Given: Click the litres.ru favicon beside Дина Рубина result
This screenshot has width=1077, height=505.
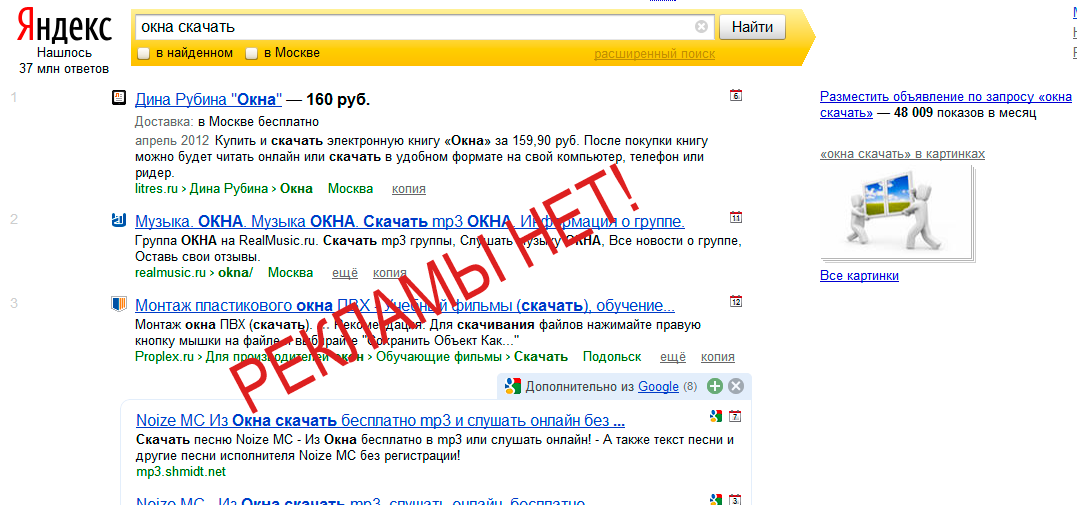Looking at the screenshot, I should pyautogui.click(x=119, y=98).
